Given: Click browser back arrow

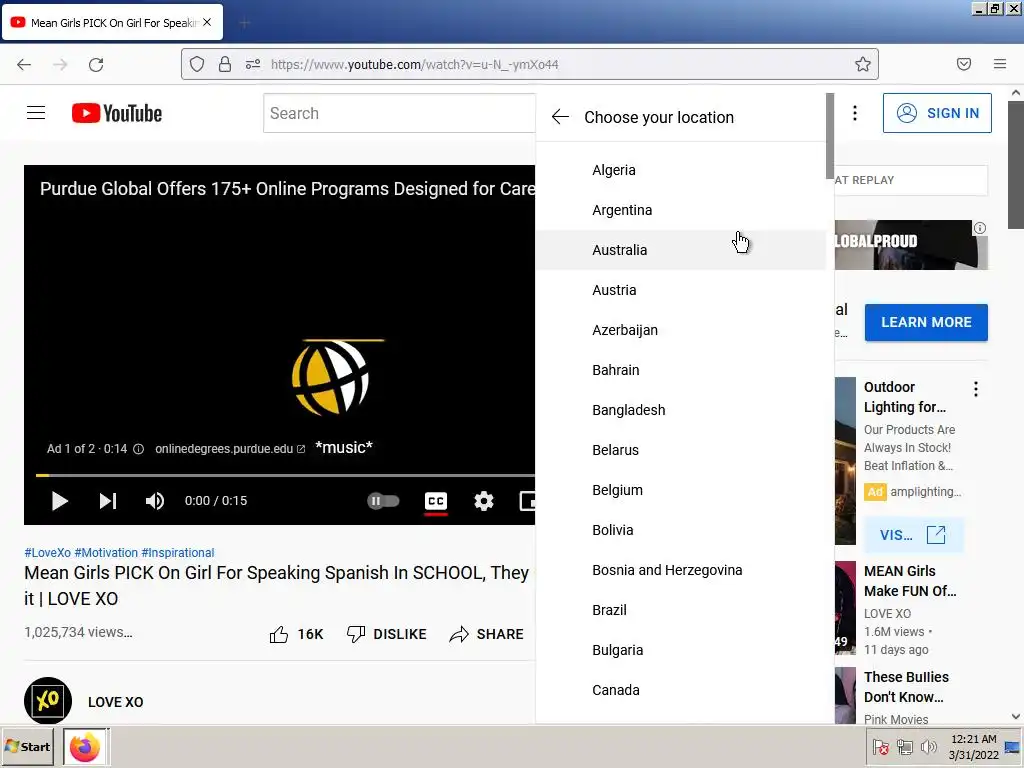Looking at the screenshot, I should click(x=24, y=64).
